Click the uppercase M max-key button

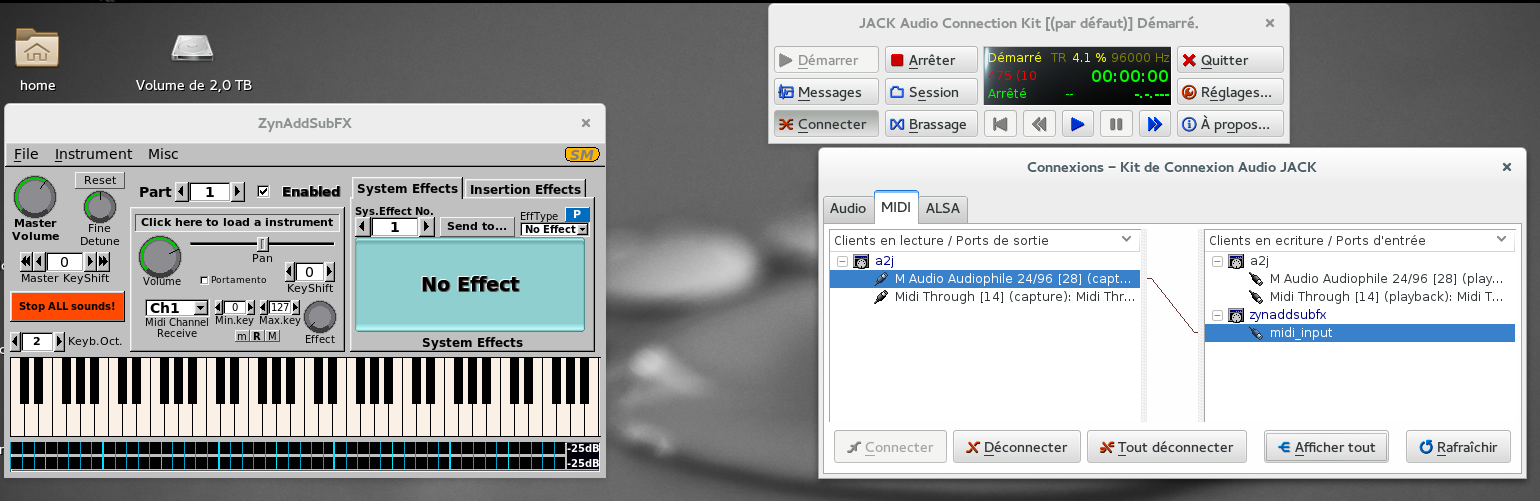click(272, 336)
